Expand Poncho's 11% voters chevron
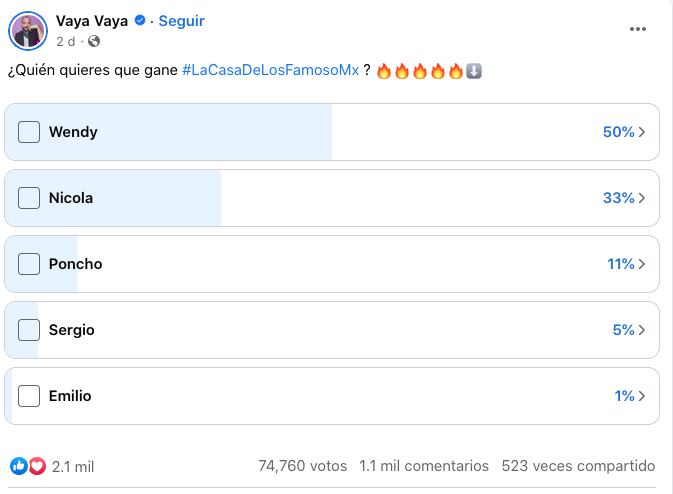This screenshot has height=494, width=673. pyautogui.click(x=641, y=264)
